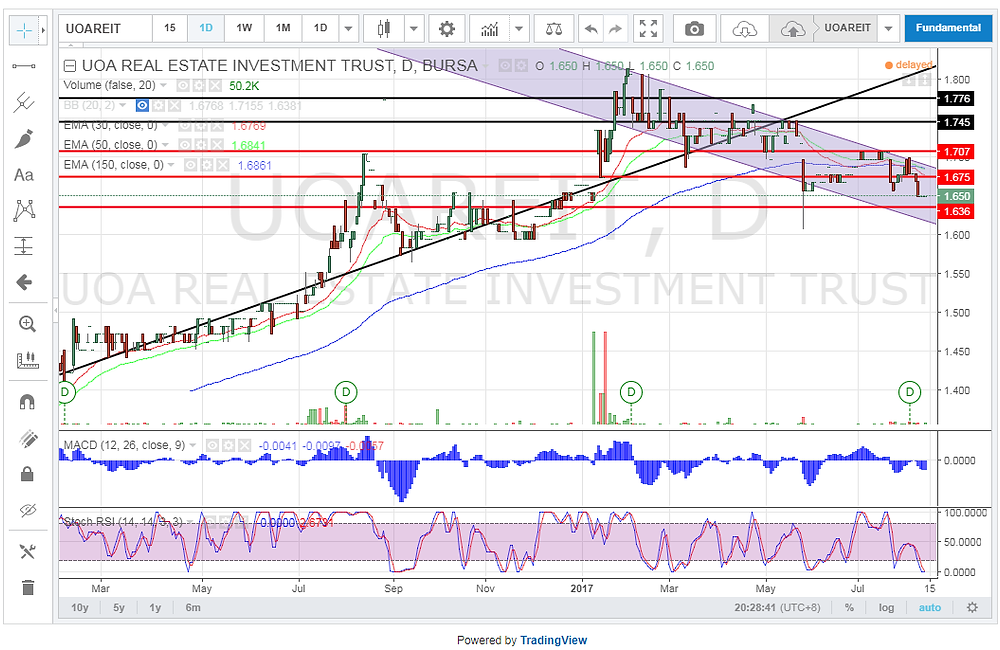Load chart layout cloud download icon

tap(744, 29)
